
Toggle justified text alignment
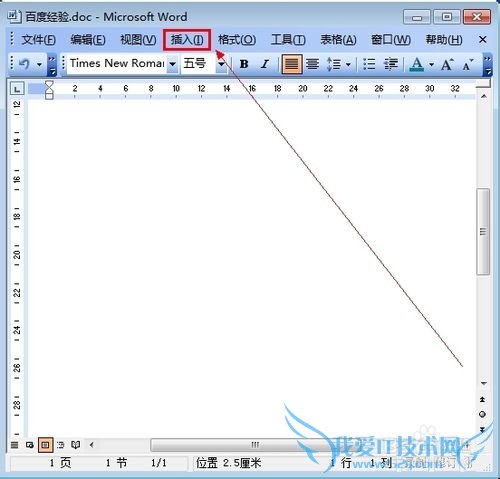(x=292, y=64)
